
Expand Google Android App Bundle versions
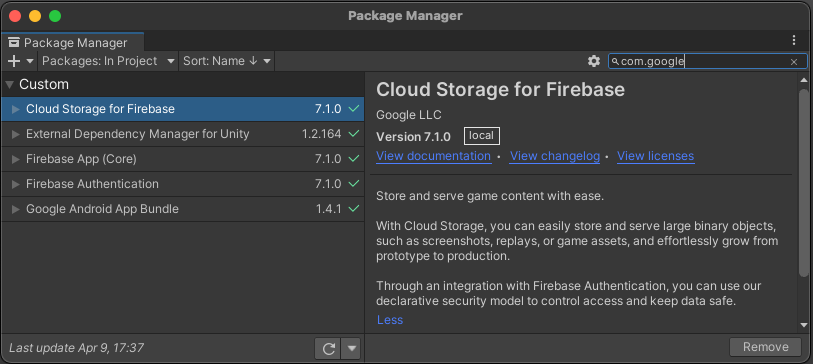pos(16,209)
